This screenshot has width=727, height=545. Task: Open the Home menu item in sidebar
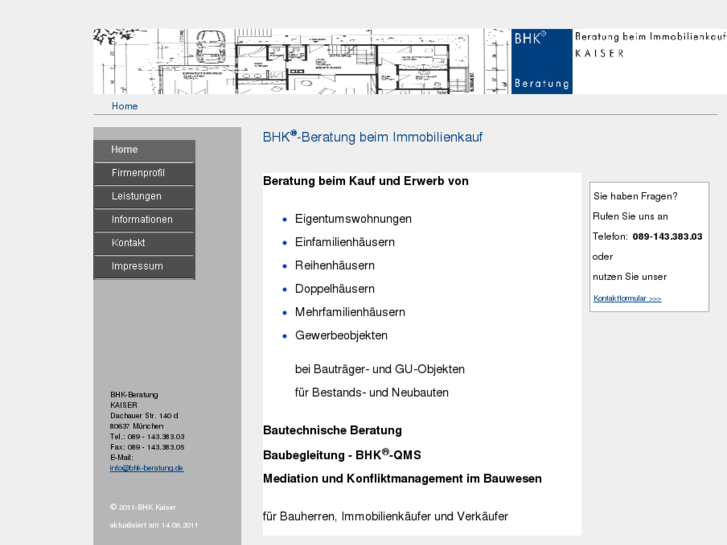(144, 151)
